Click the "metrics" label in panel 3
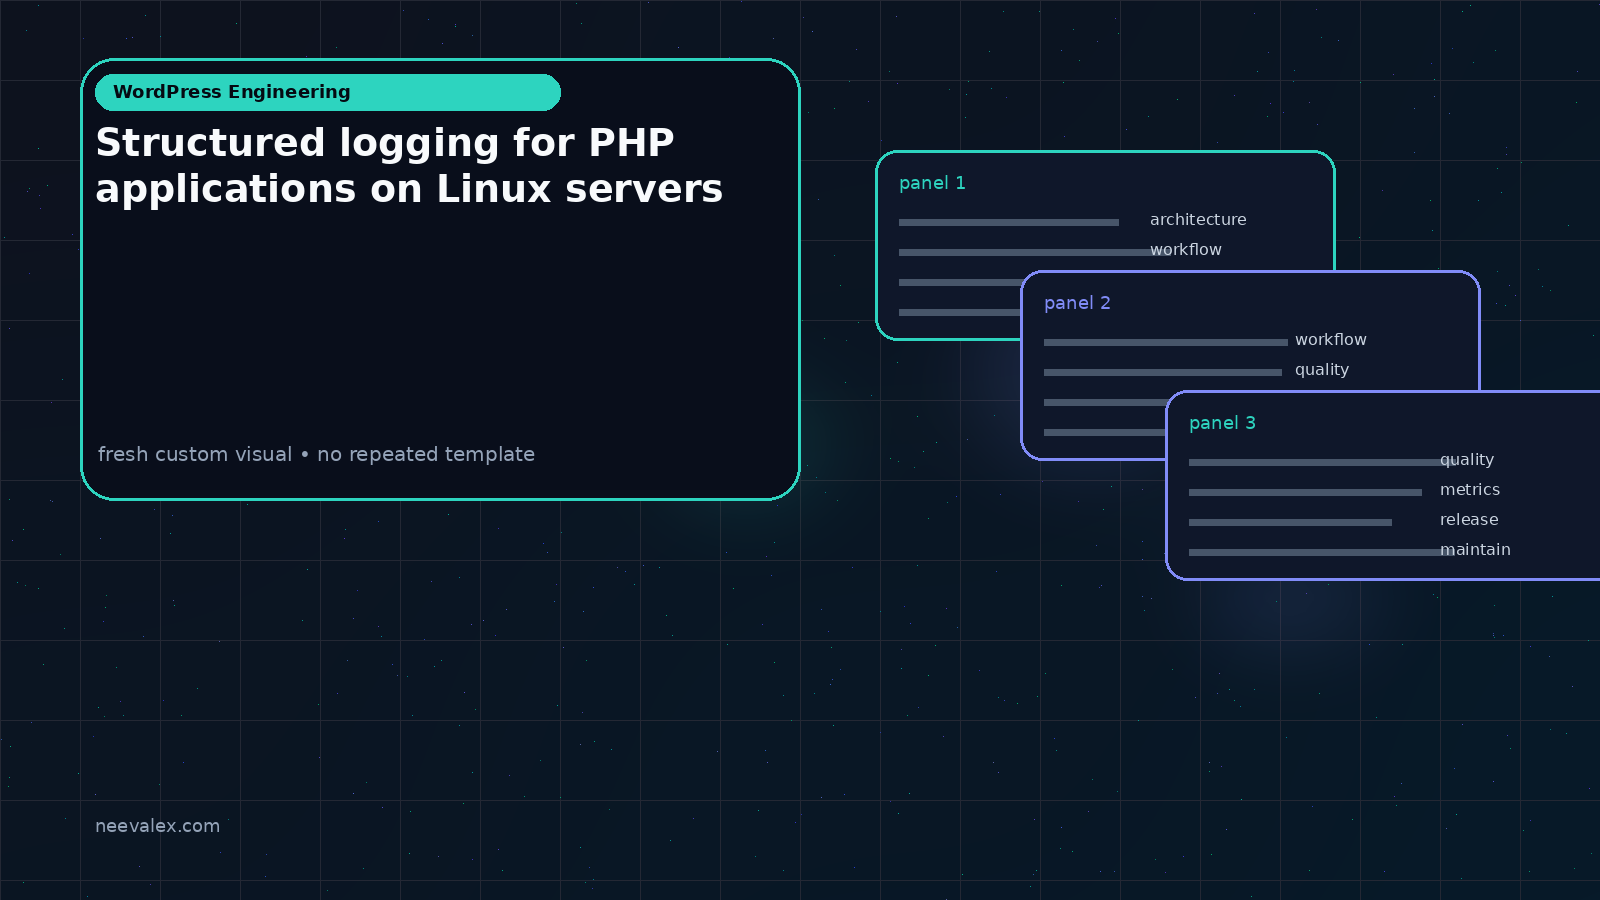This screenshot has height=900, width=1600. [1470, 490]
